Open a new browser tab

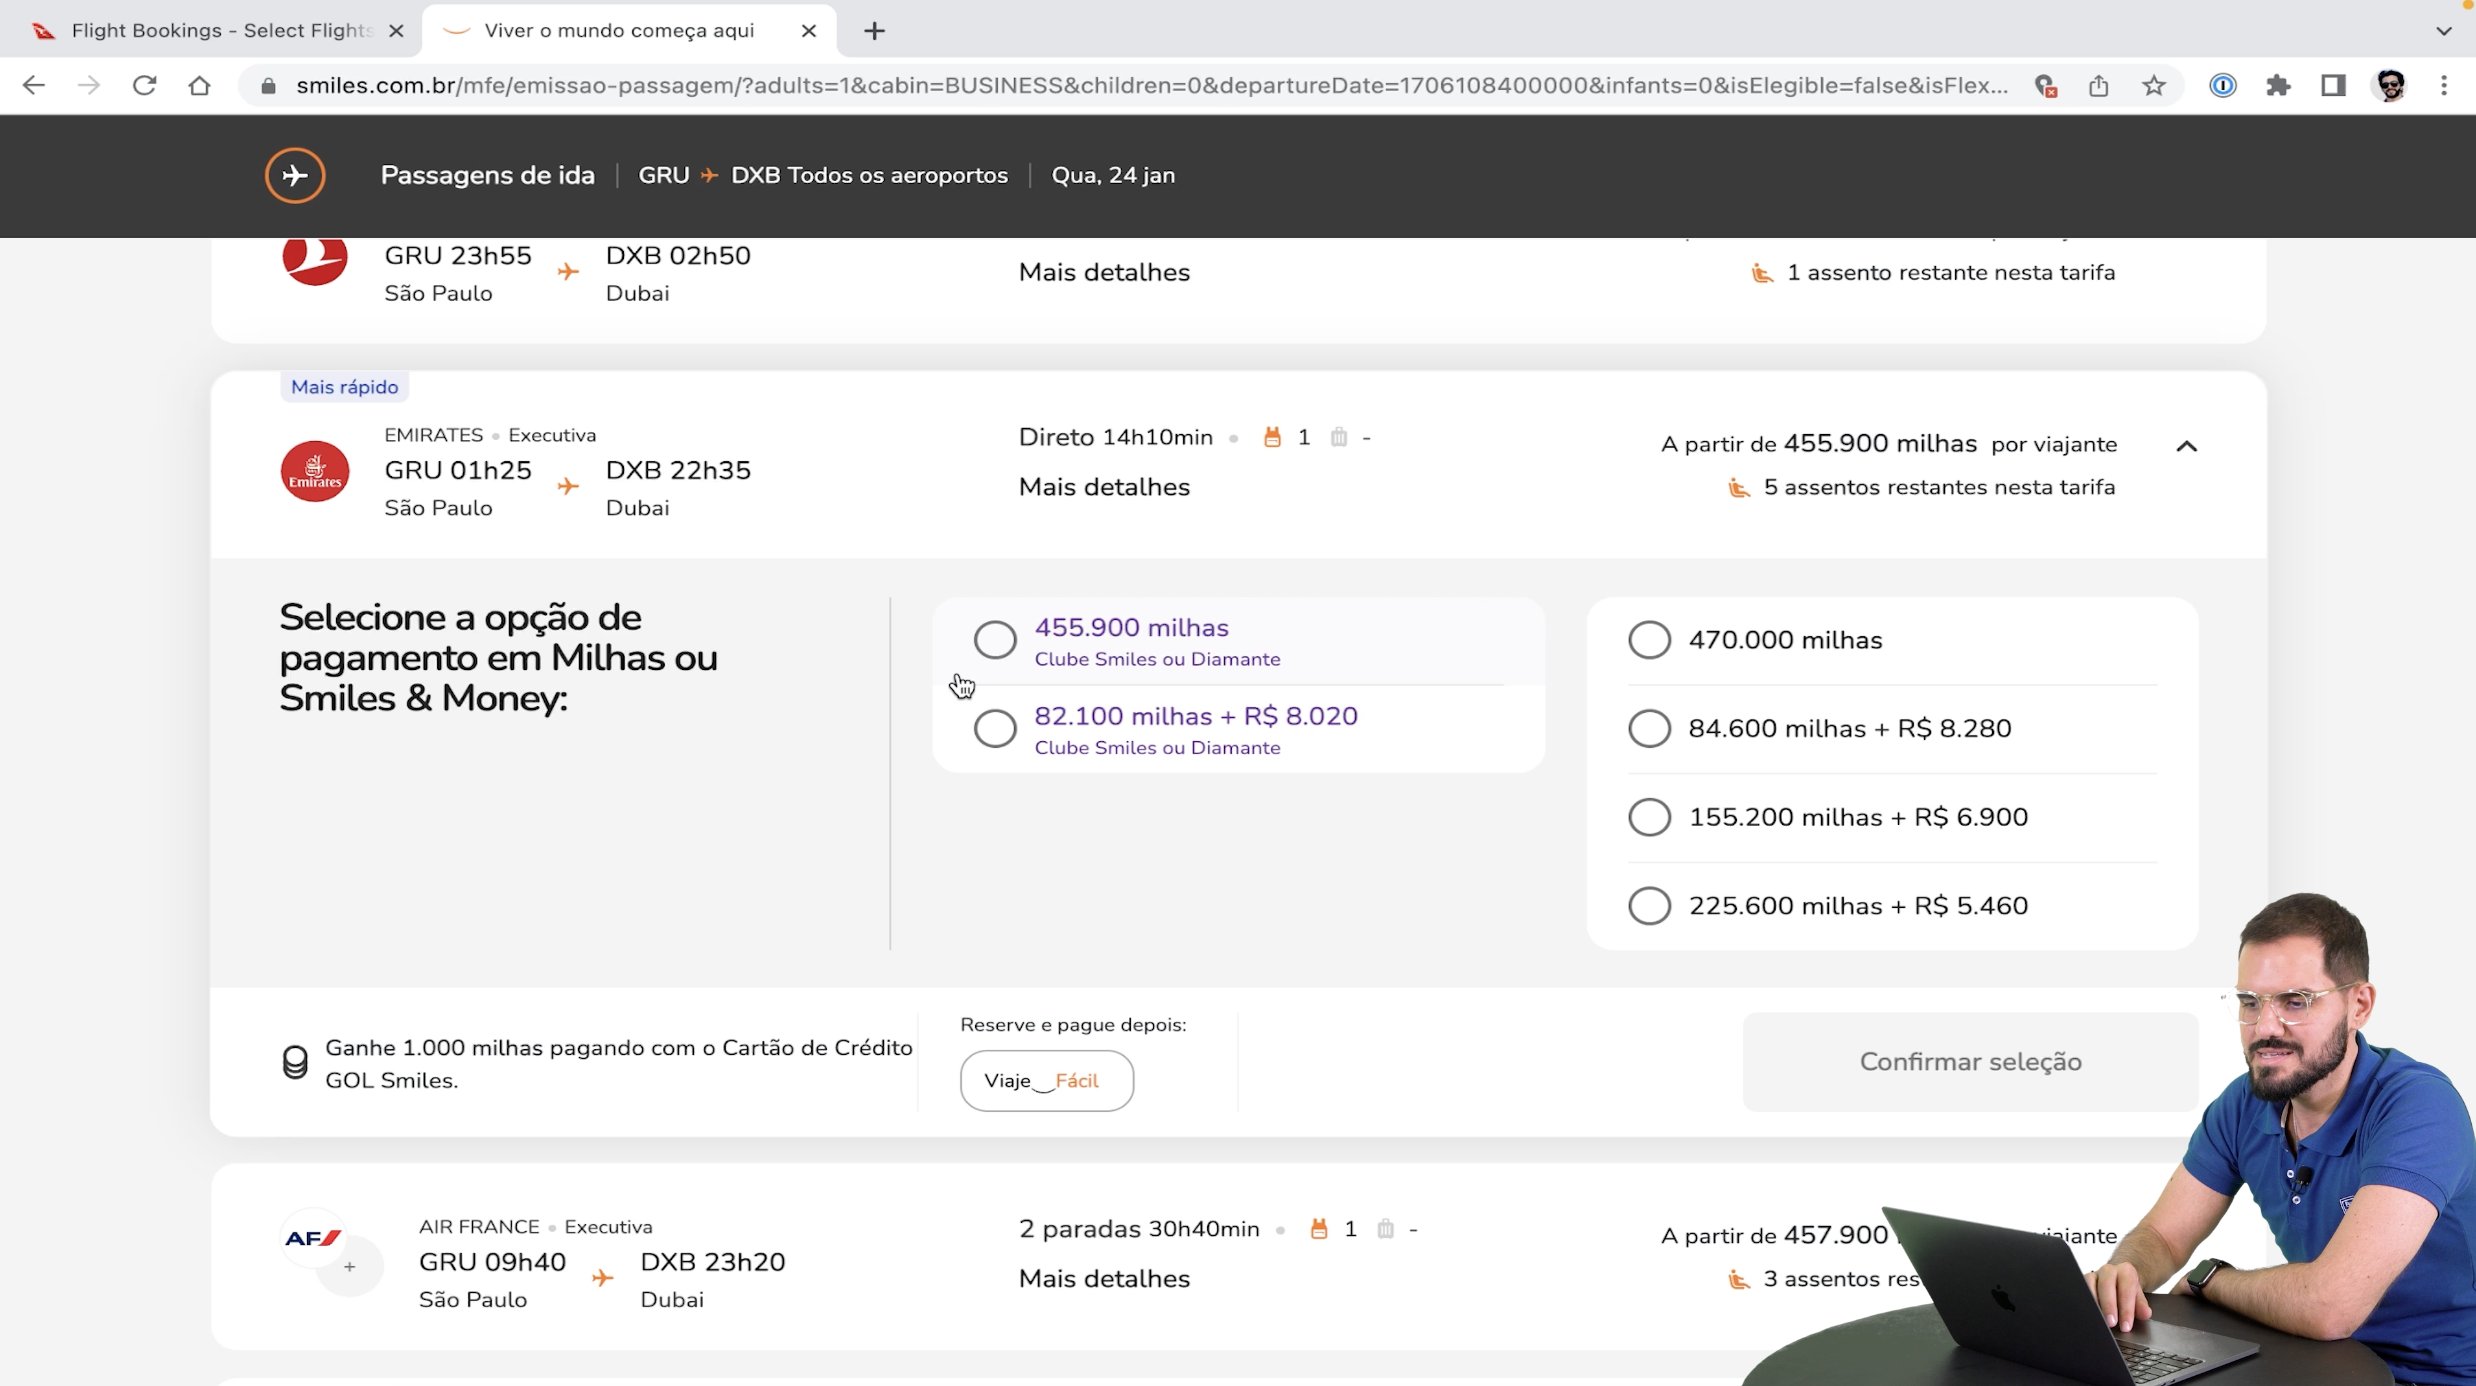click(x=874, y=31)
